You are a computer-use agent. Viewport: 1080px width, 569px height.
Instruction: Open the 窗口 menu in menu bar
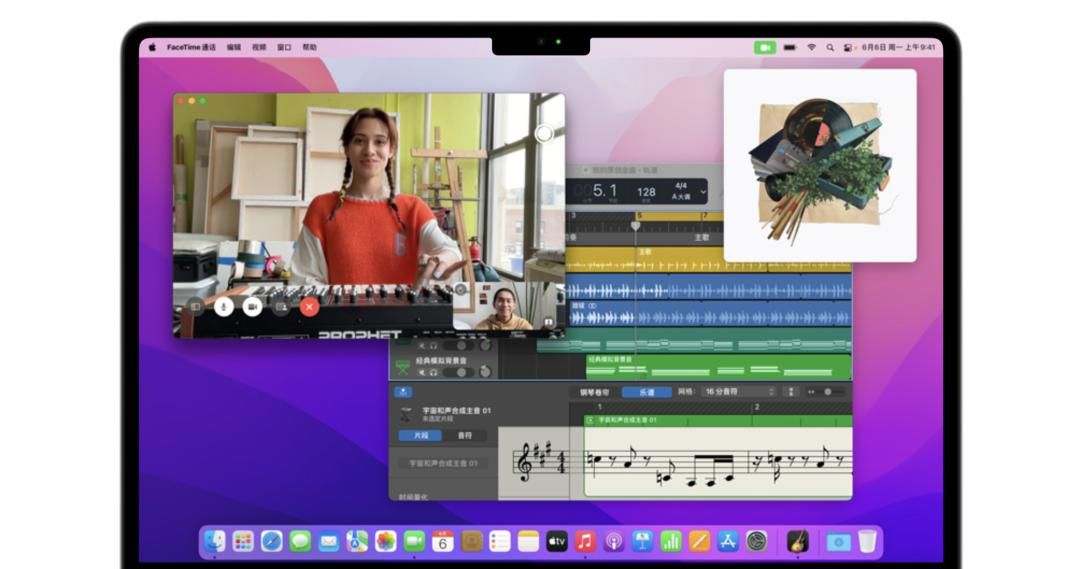(x=284, y=48)
